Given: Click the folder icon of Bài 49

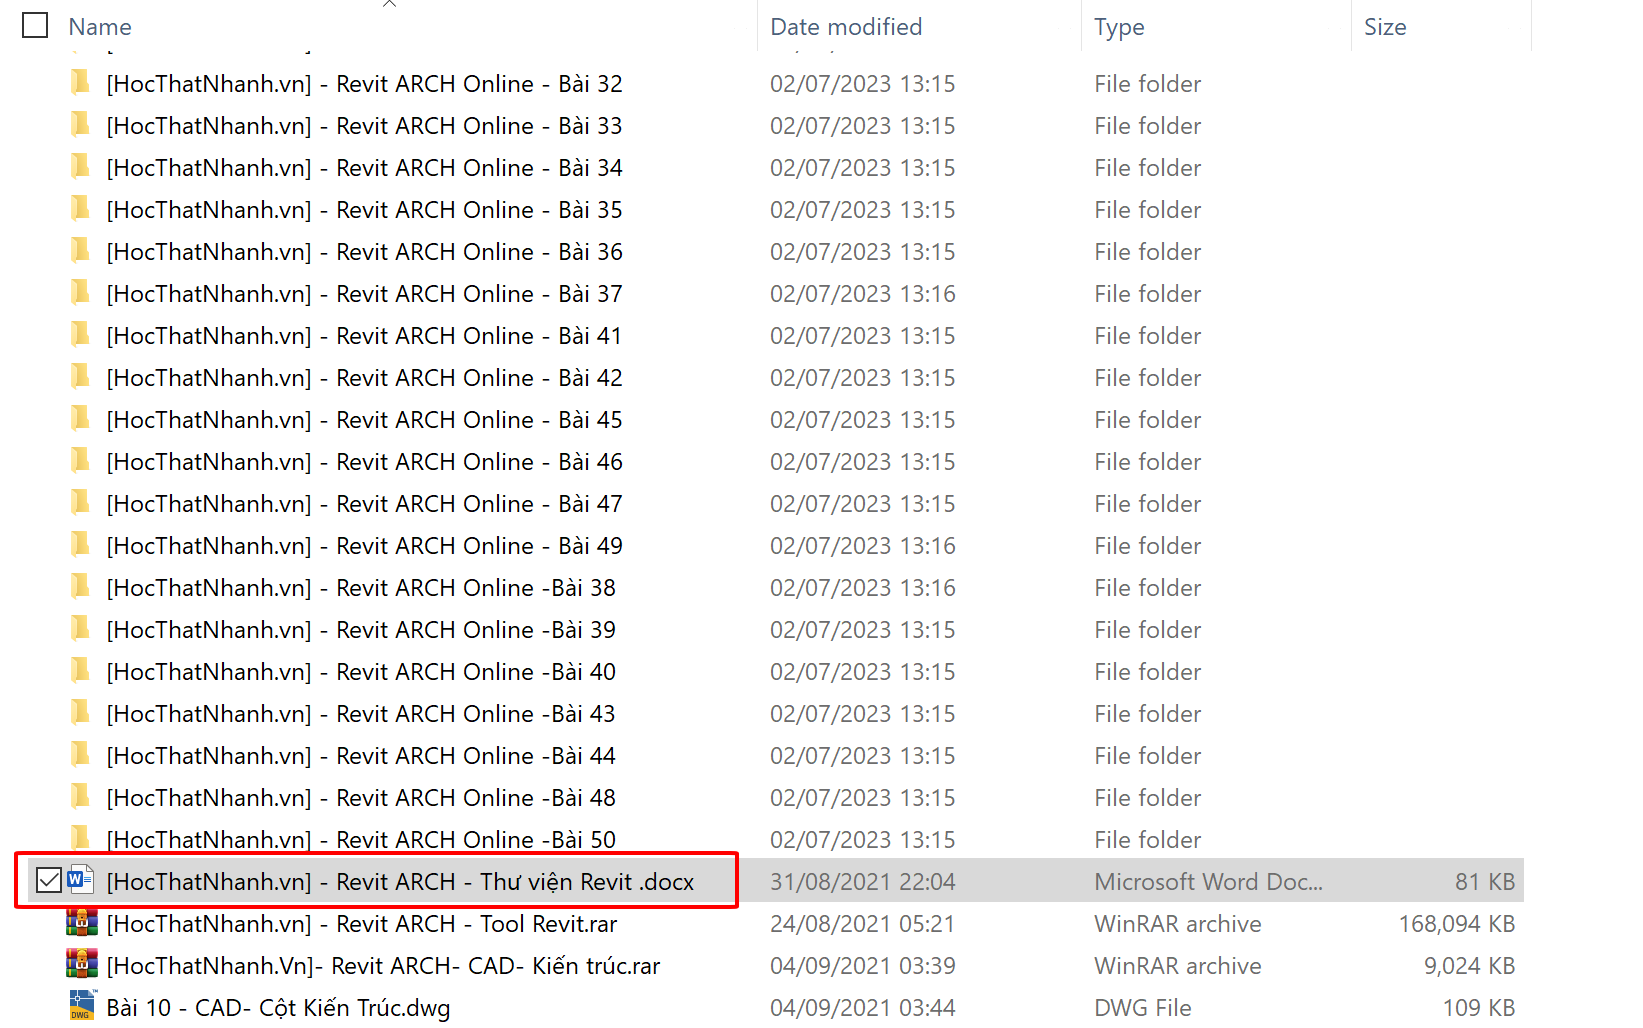Looking at the screenshot, I should tap(81, 544).
